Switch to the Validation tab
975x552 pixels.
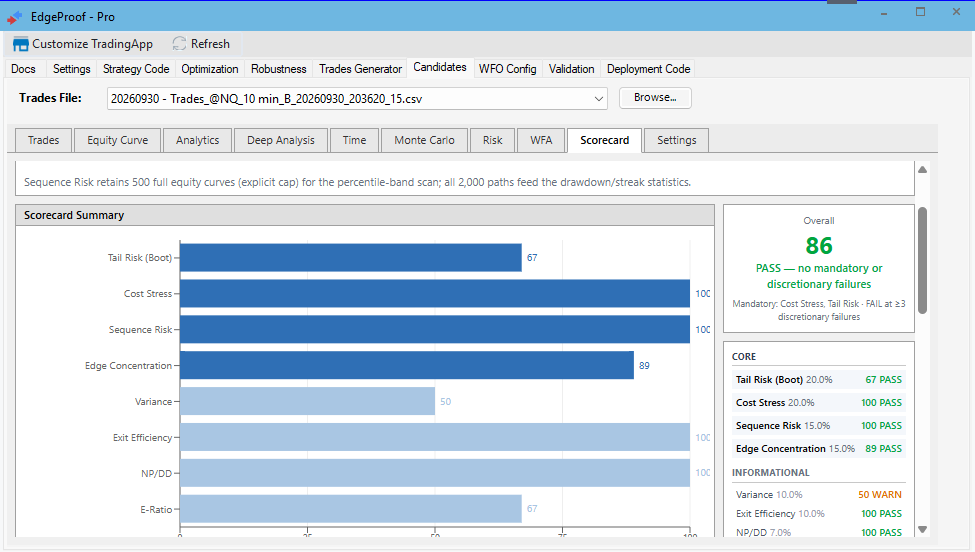(x=571, y=69)
